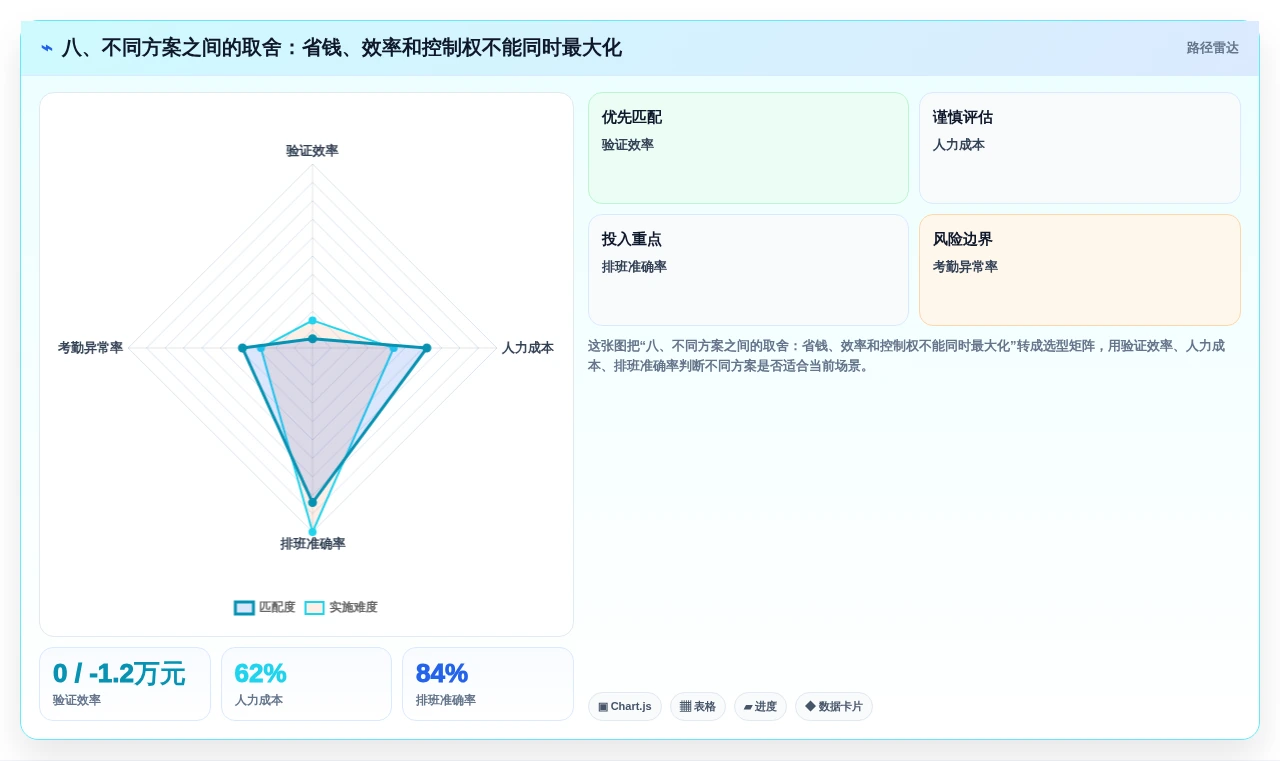The width and height of the screenshot is (1280, 761).
Task: Select the 数据卡片 tag chip
Action: [834, 707]
